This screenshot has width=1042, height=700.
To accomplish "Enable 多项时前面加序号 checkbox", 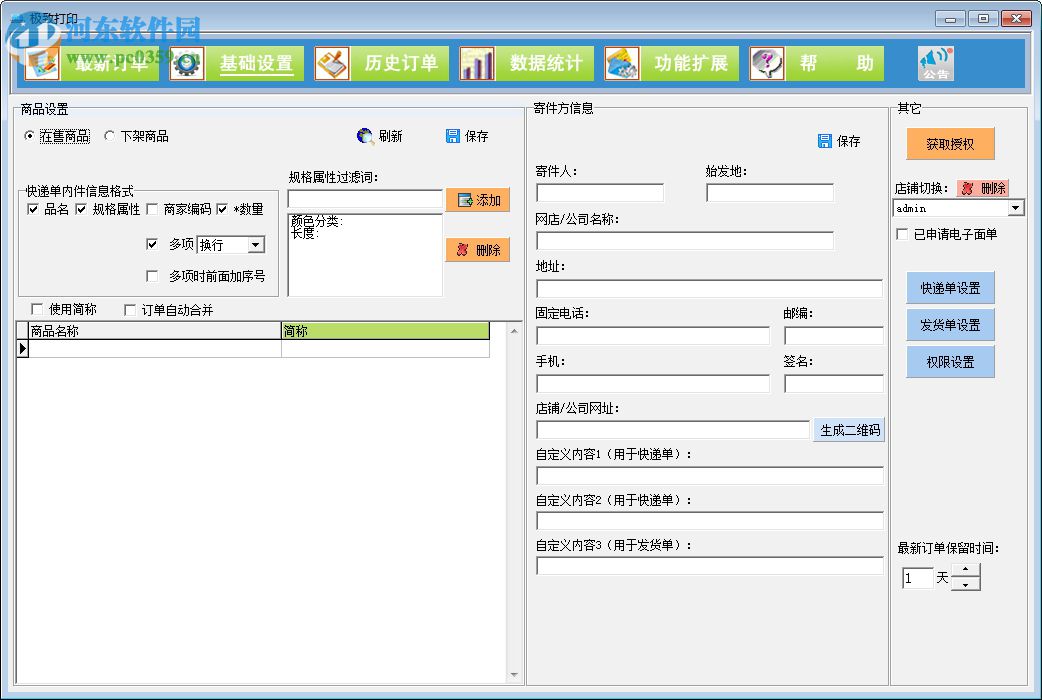I will (152, 275).
